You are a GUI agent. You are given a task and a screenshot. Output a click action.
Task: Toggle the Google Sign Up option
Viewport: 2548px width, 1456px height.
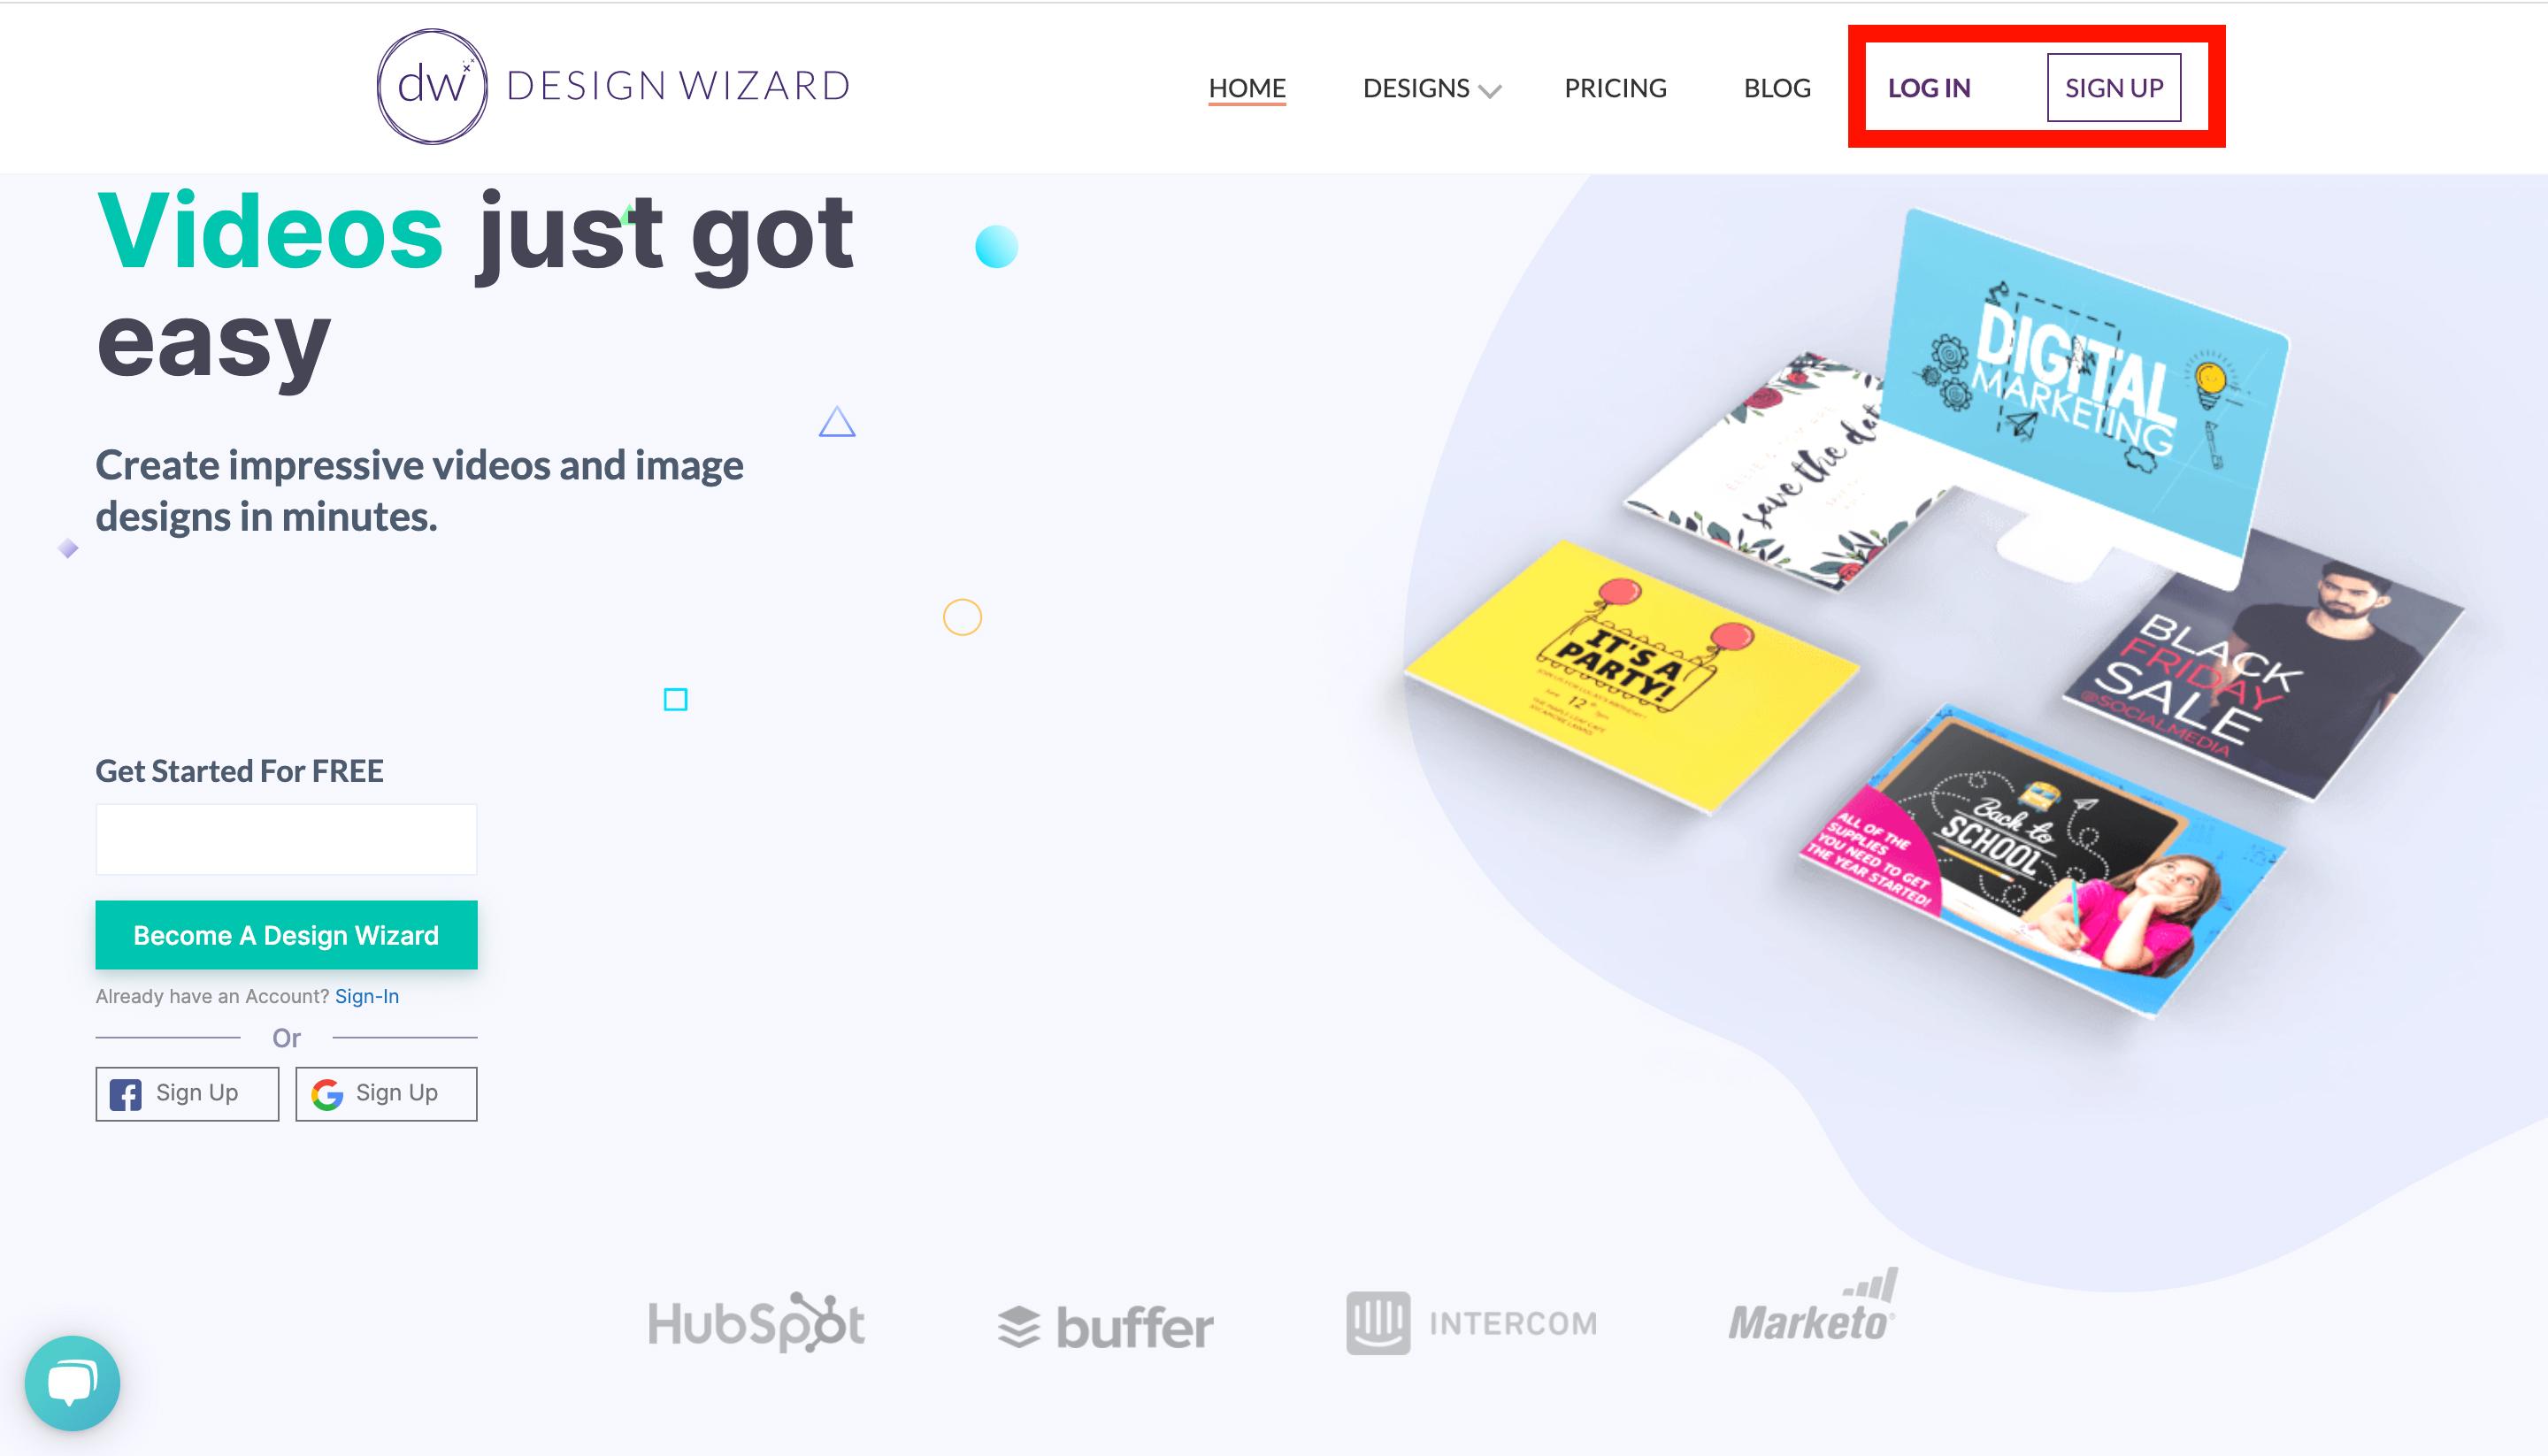385,1092
